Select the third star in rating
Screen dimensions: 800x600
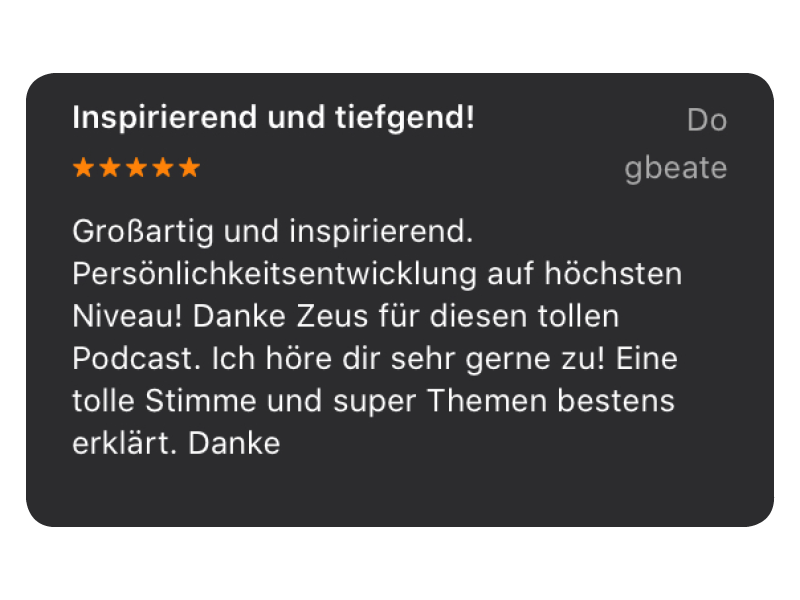click(136, 167)
